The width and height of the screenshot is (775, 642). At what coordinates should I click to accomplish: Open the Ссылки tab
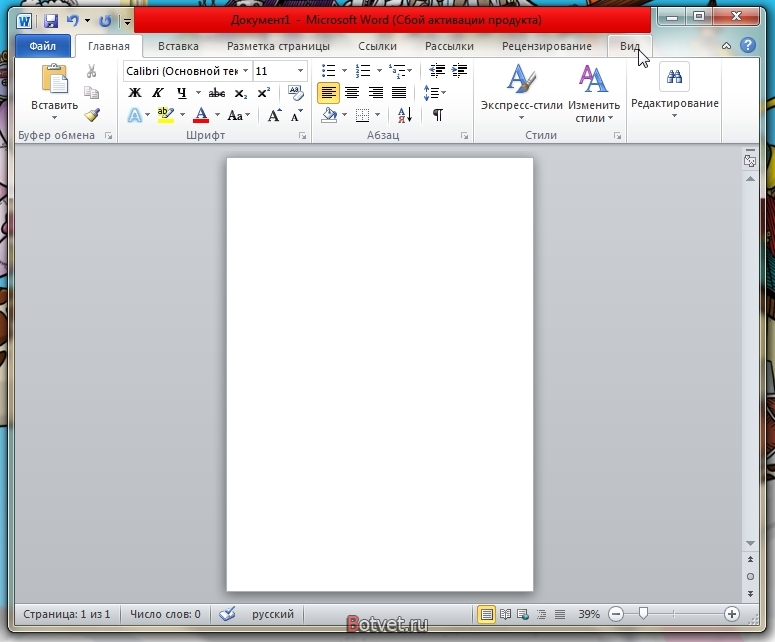pyautogui.click(x=377, y=46)
